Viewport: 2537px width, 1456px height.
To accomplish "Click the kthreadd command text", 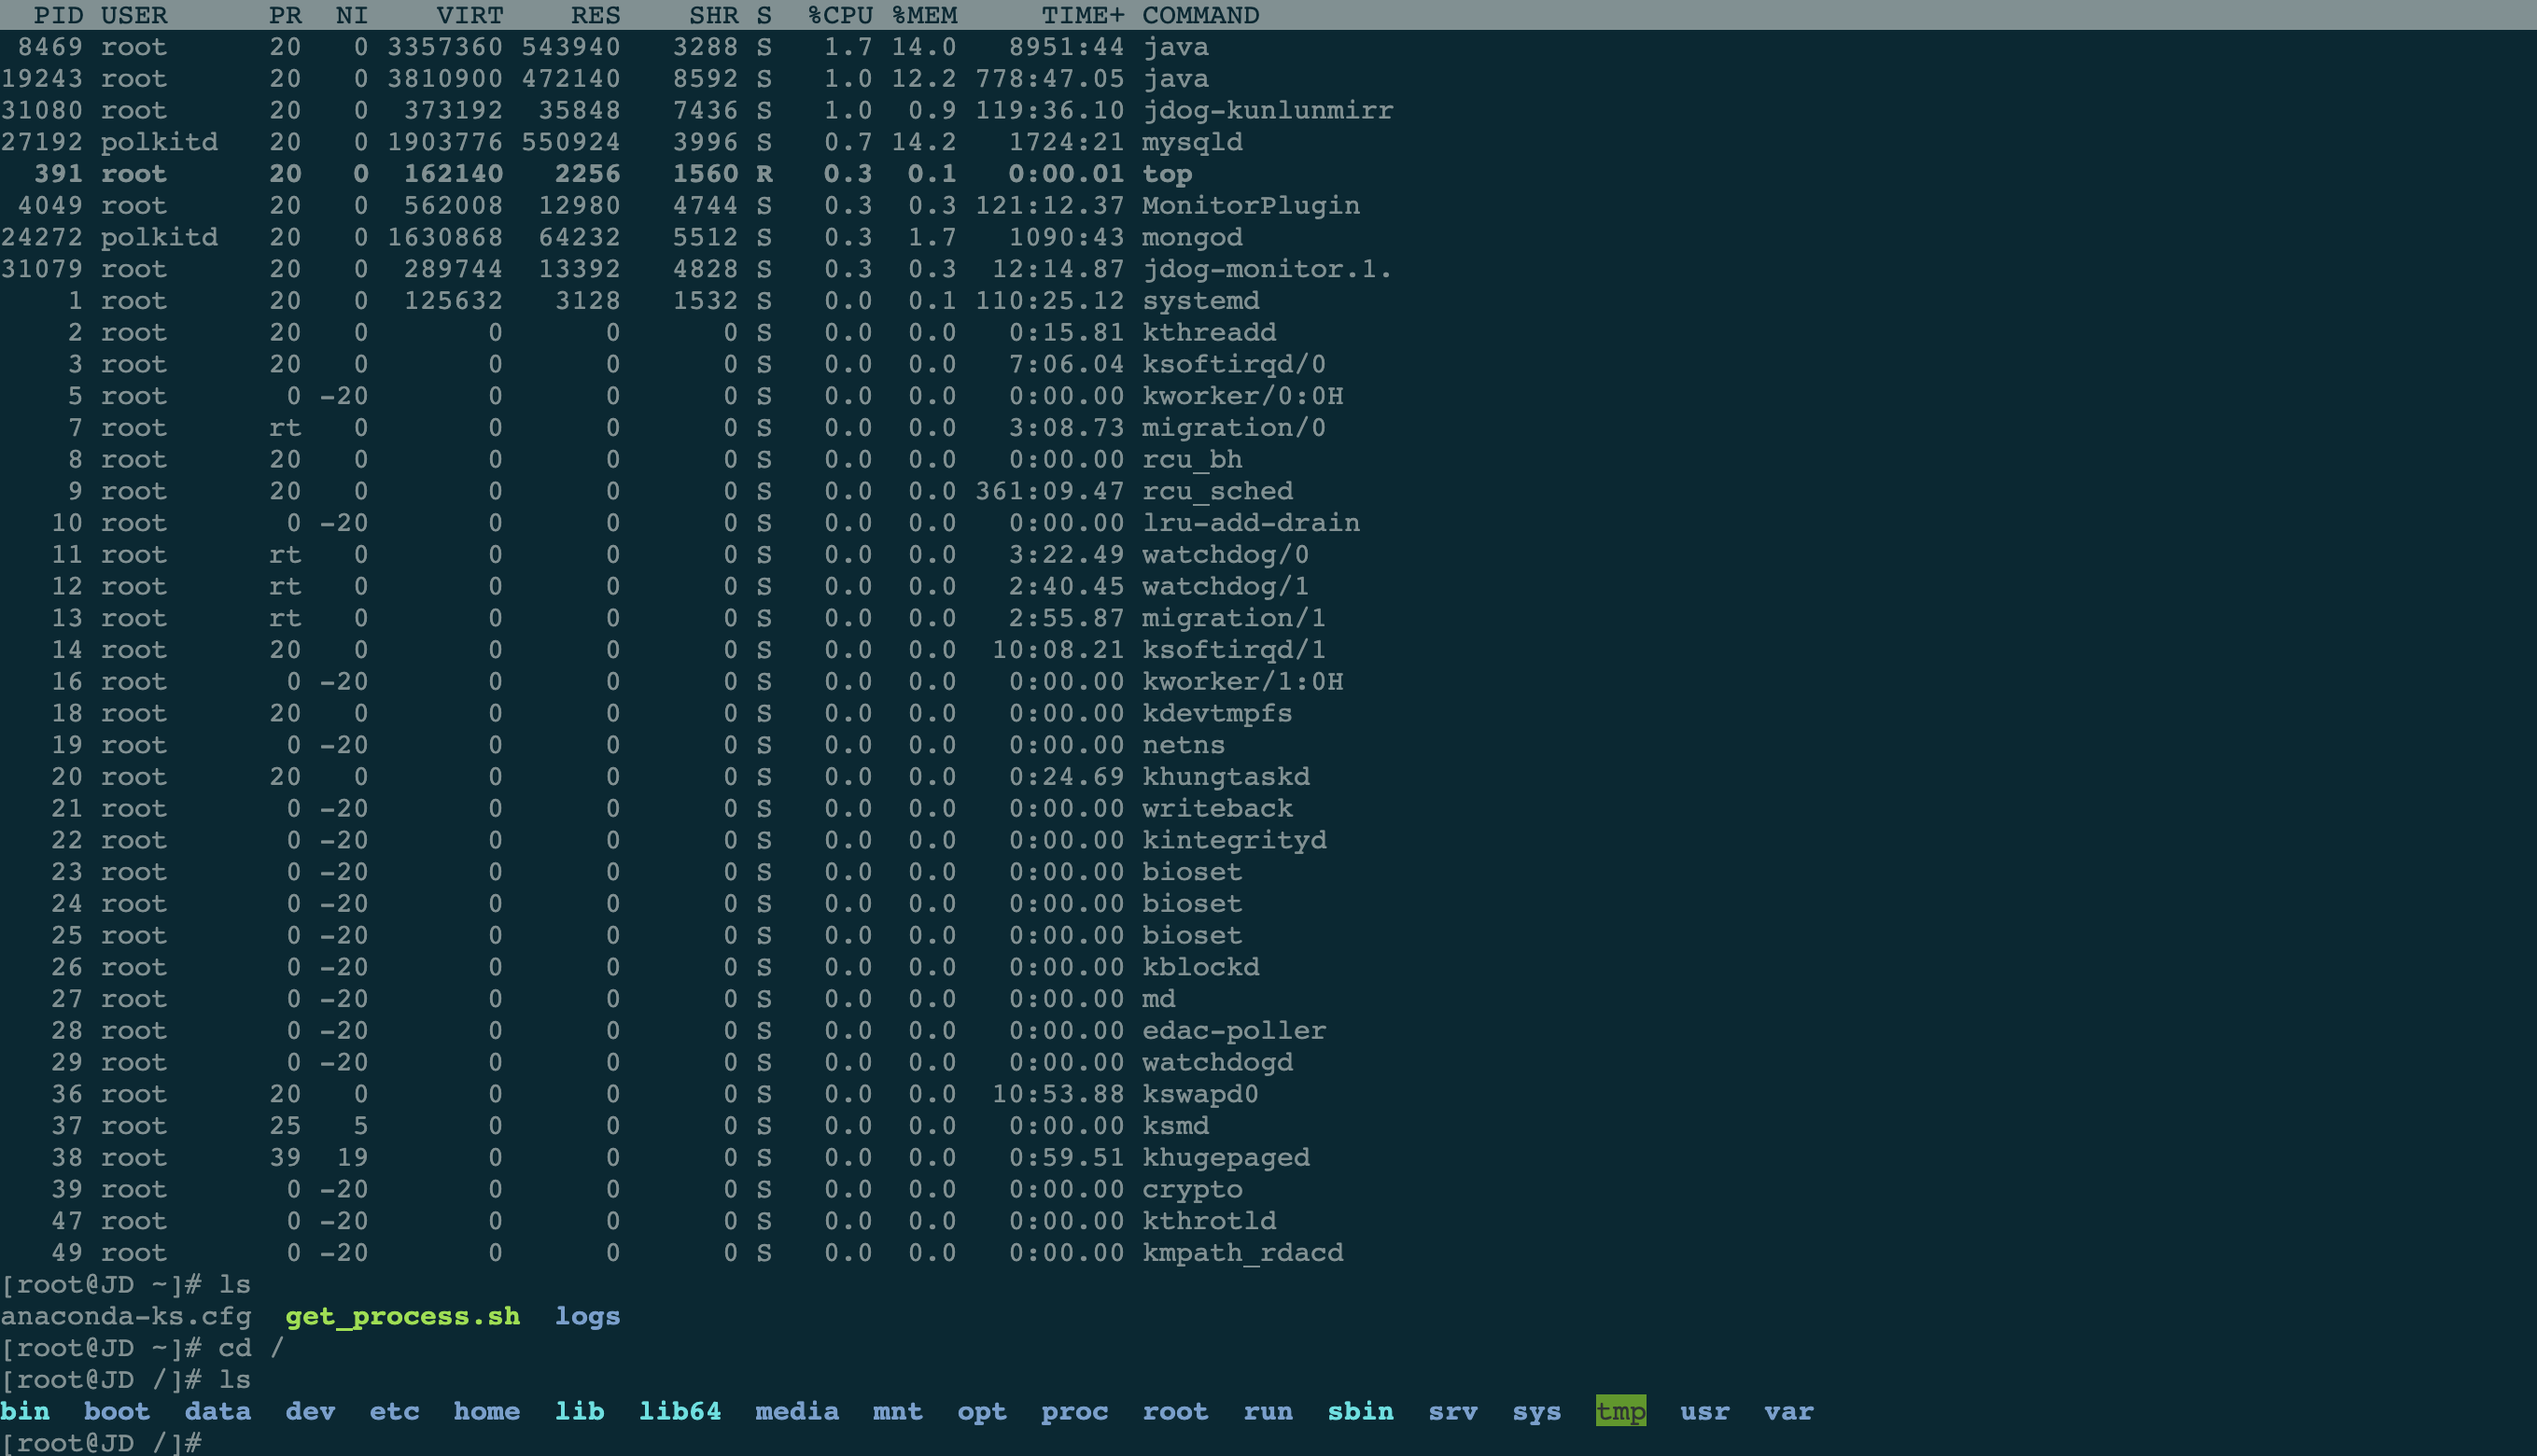I will [x=1209, y=332].
